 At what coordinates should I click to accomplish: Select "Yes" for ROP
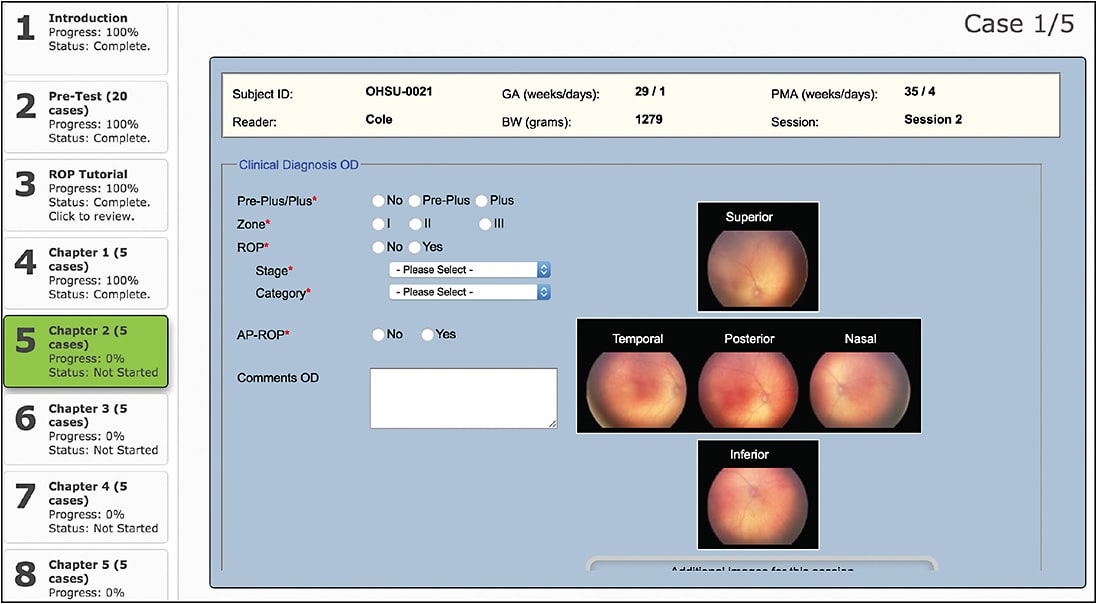point(415,247)
